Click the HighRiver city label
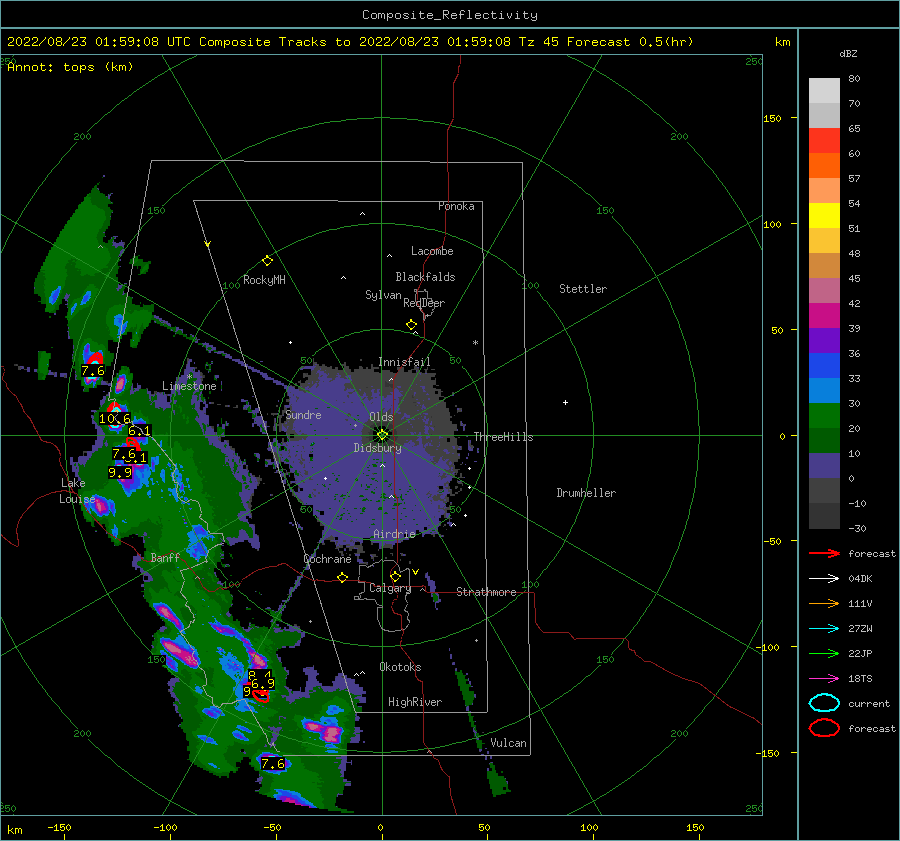The width and height of the screenshot is (900, 841). (x=415, y=702)
